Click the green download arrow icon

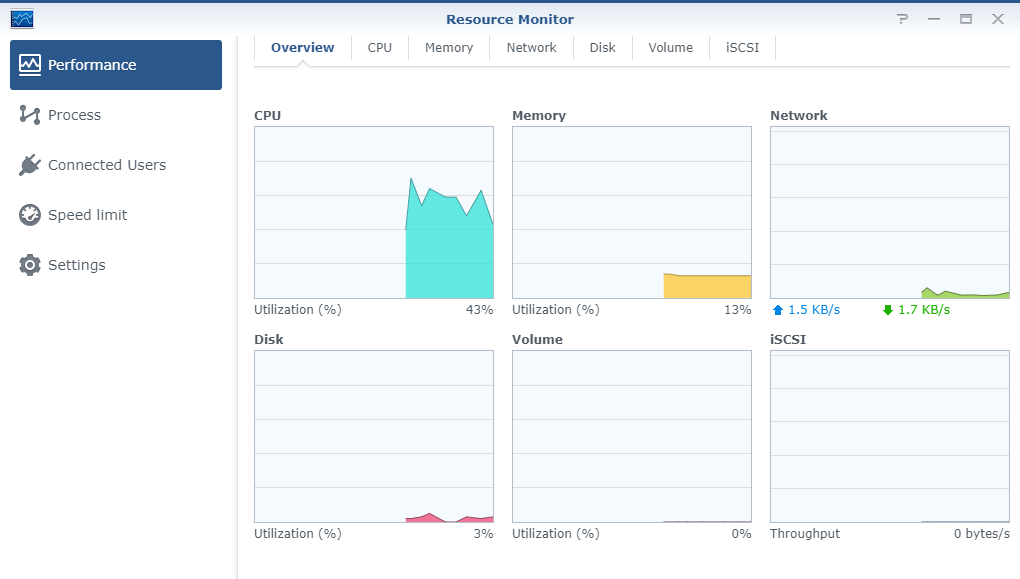887,310
